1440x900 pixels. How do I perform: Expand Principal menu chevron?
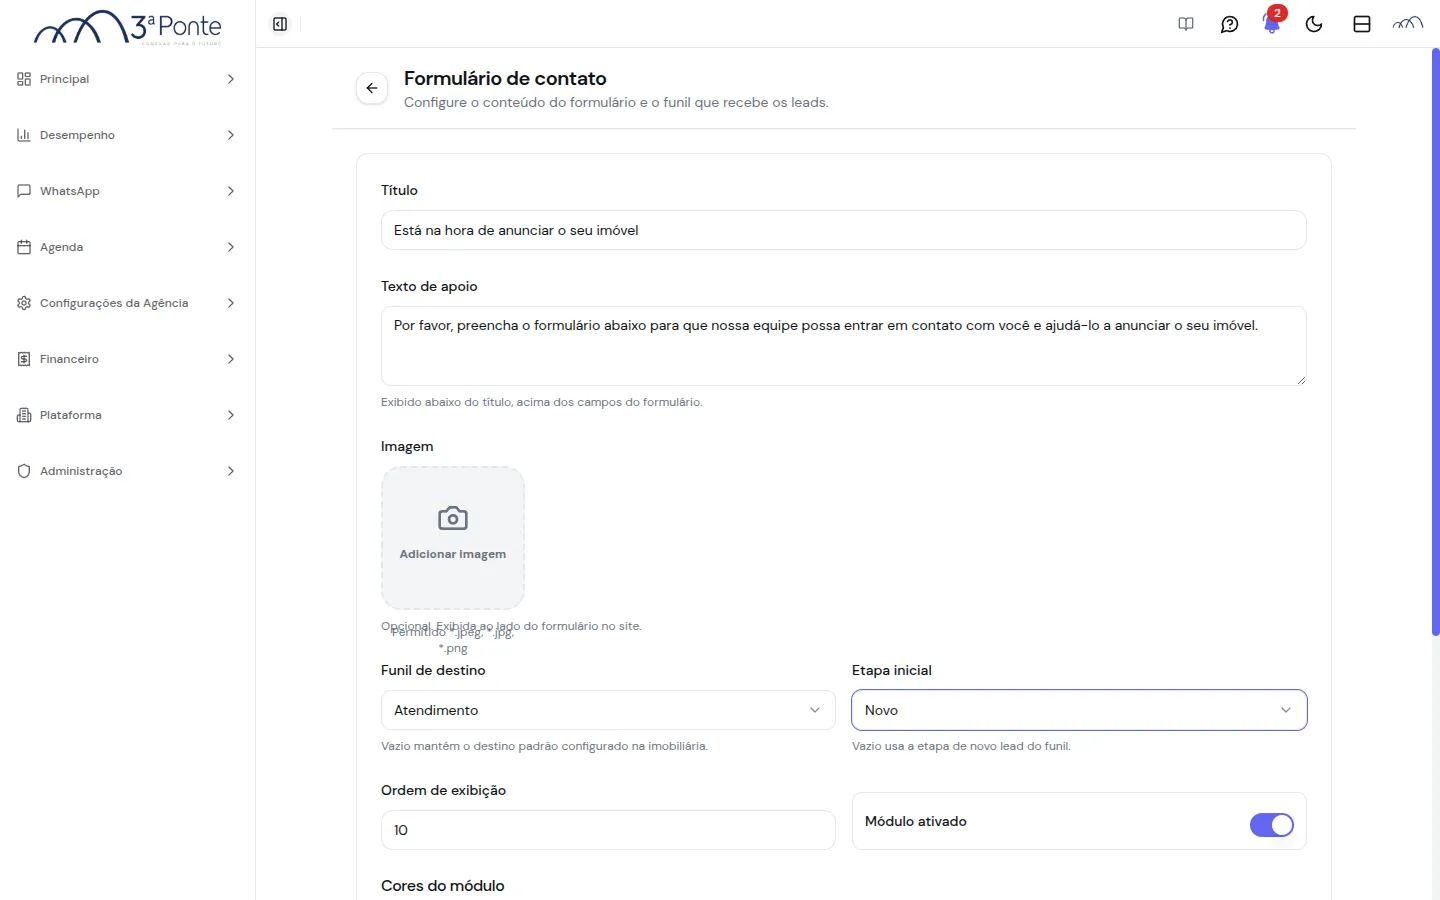tap(231, 79)
